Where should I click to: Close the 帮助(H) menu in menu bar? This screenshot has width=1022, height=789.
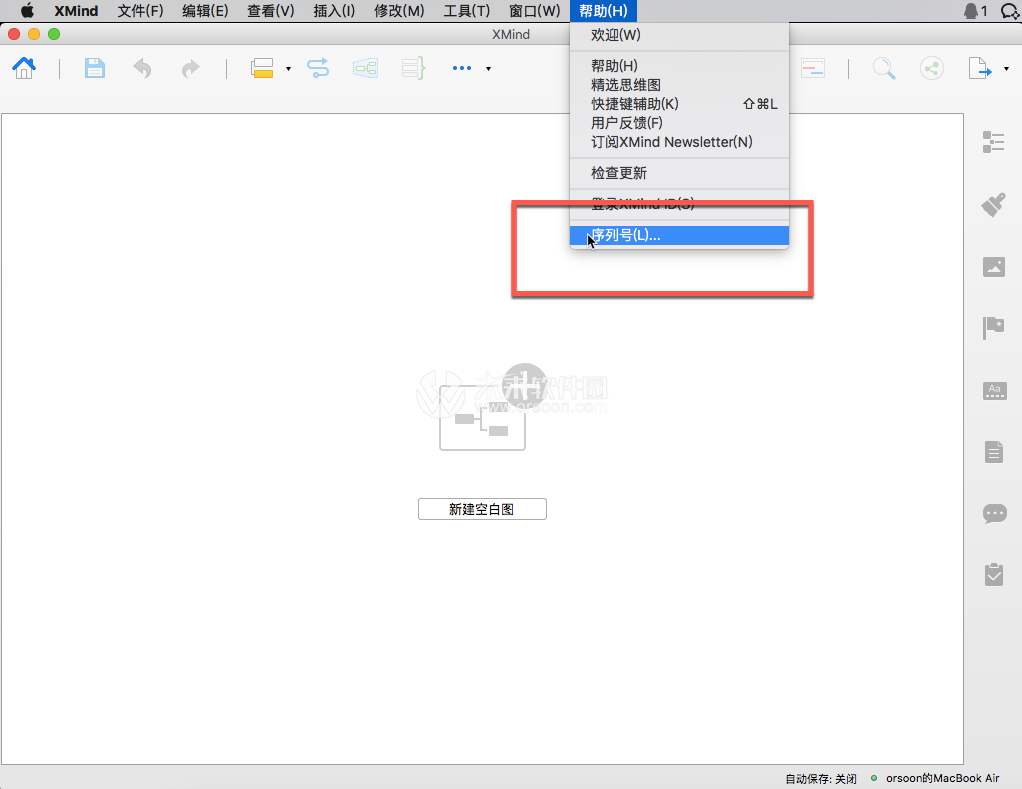[603, 11]
